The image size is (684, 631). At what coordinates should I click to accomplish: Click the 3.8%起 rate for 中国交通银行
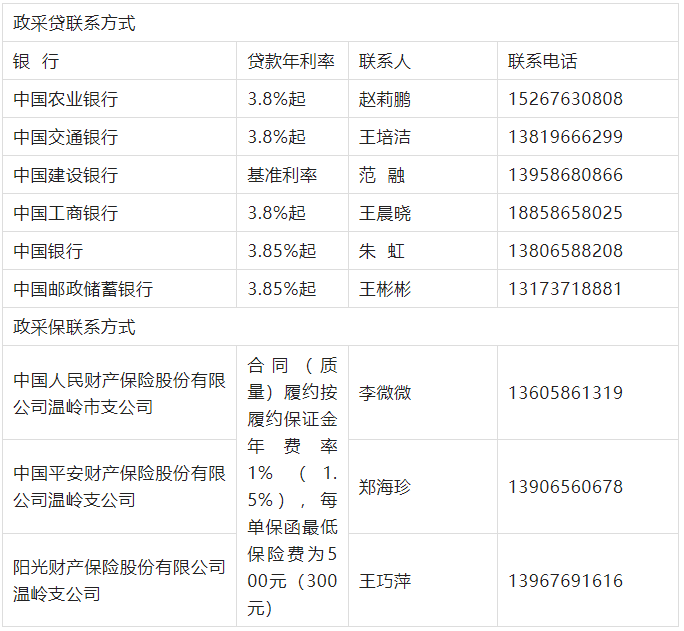277,137
